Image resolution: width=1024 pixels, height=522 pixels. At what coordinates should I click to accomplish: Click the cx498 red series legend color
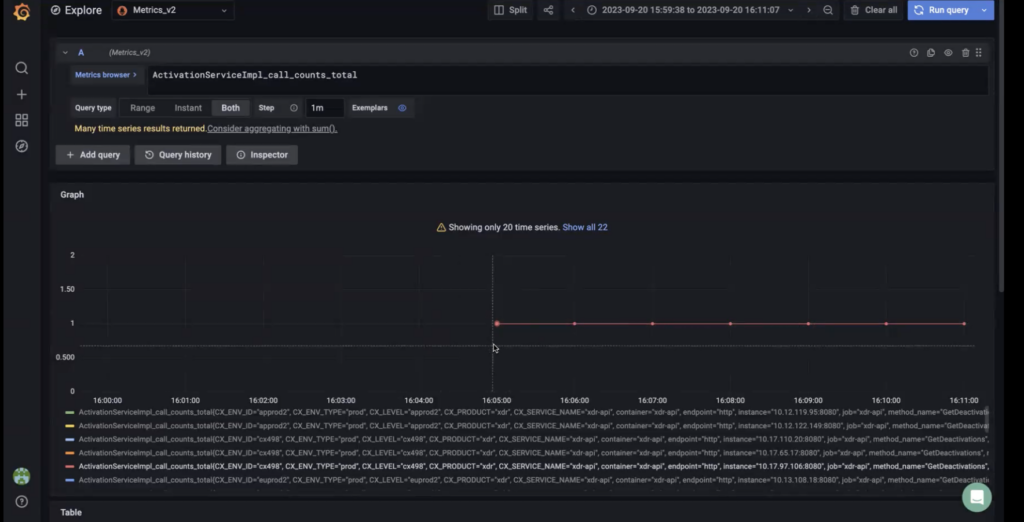69,466
